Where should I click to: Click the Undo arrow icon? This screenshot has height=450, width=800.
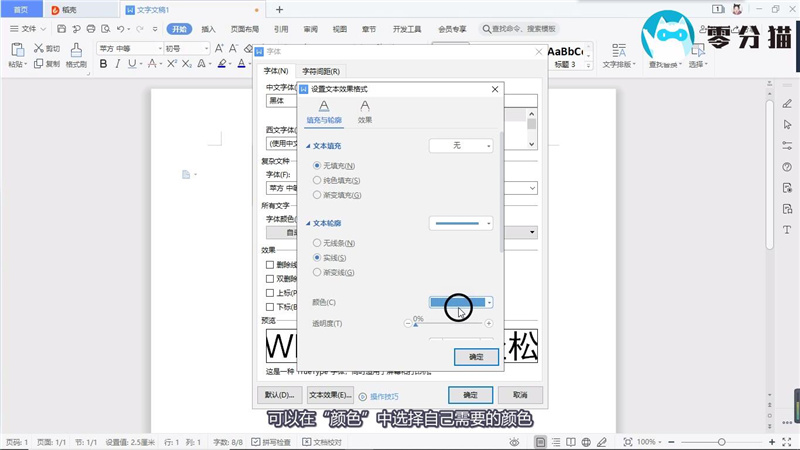tap(120, 29)
